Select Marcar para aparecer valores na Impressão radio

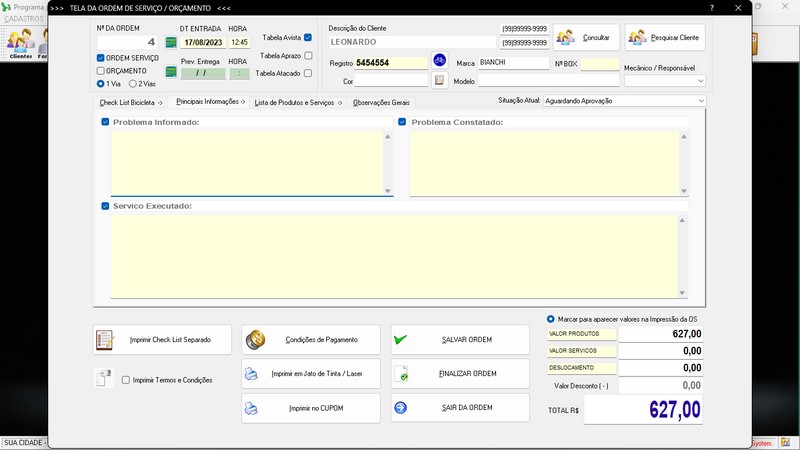(551, 319)
